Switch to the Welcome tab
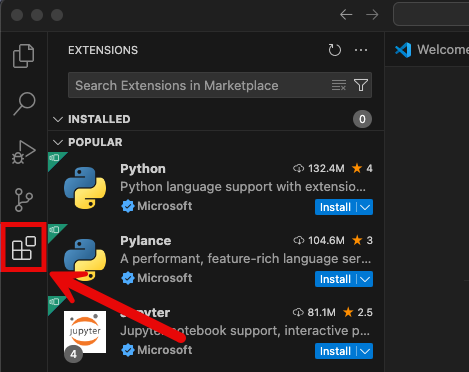This screenshot has width=469, height=372. (432, 50)
